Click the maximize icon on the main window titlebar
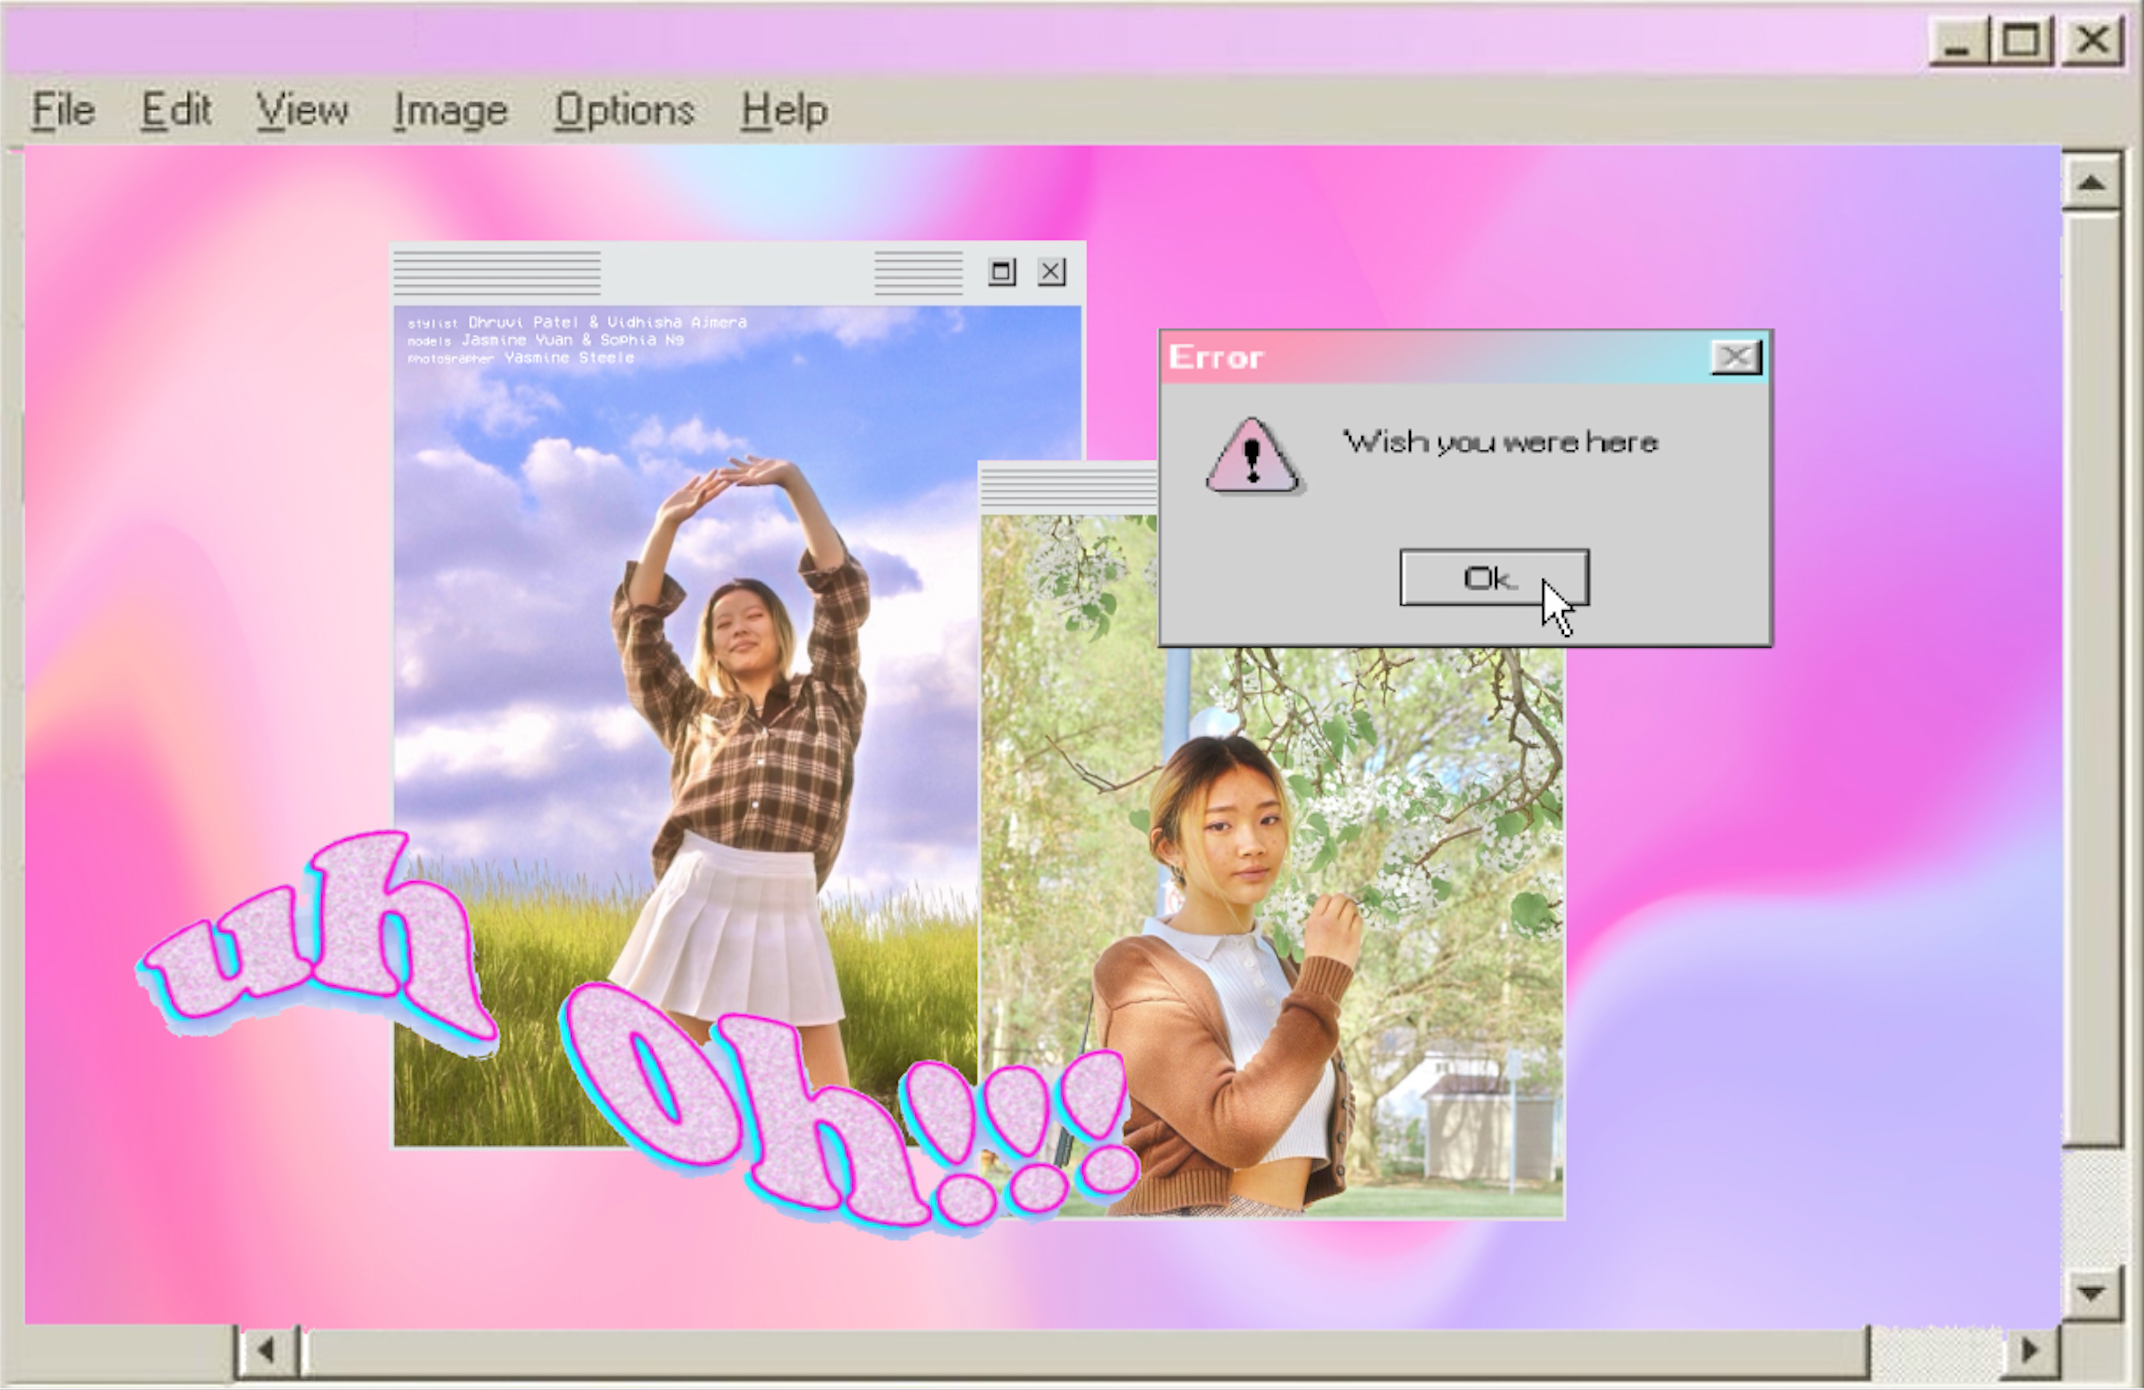Viewport: 2144px width, 1390px height. [x=2023, y=41]
